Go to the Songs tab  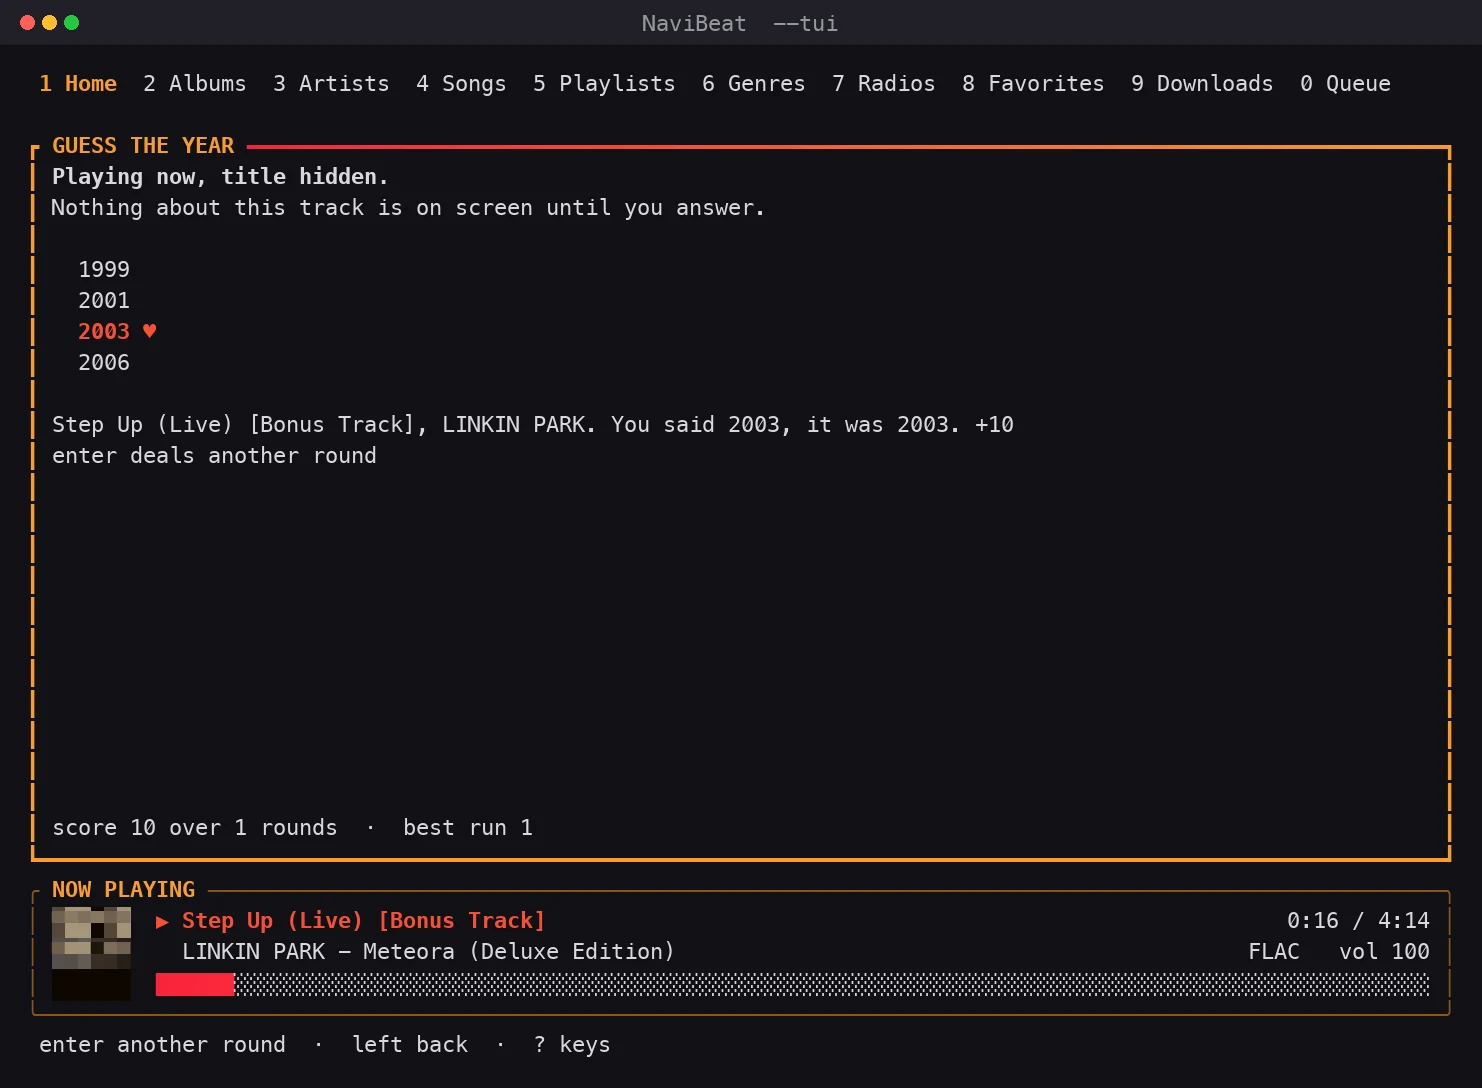[x=461, y=84]
